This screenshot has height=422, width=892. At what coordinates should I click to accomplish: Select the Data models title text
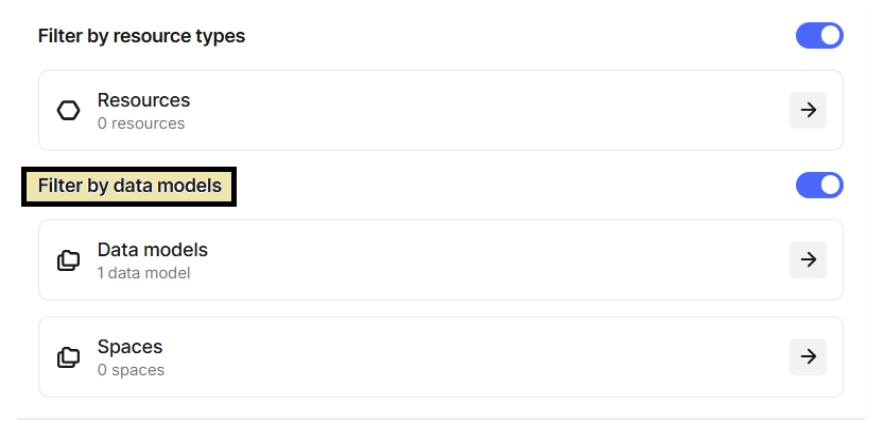tap(152, 249)
